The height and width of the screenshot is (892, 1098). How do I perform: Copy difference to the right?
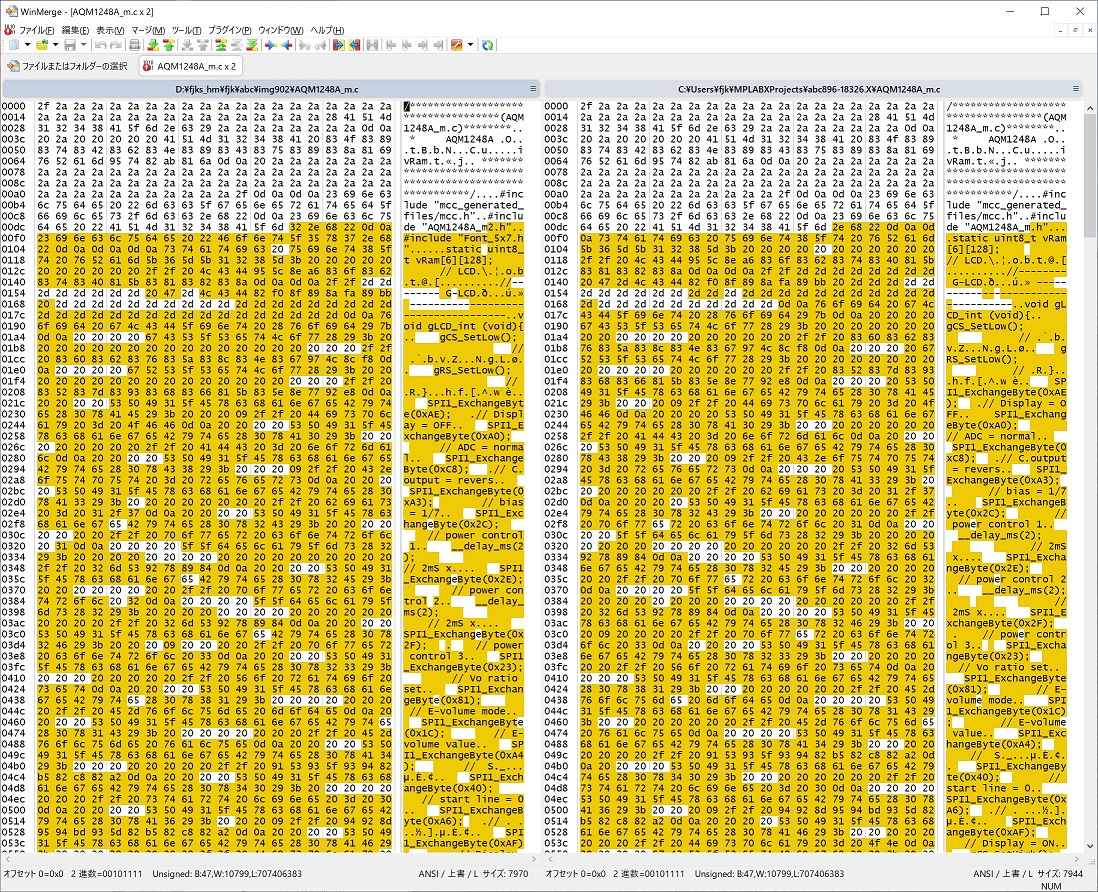click(270, 45)
